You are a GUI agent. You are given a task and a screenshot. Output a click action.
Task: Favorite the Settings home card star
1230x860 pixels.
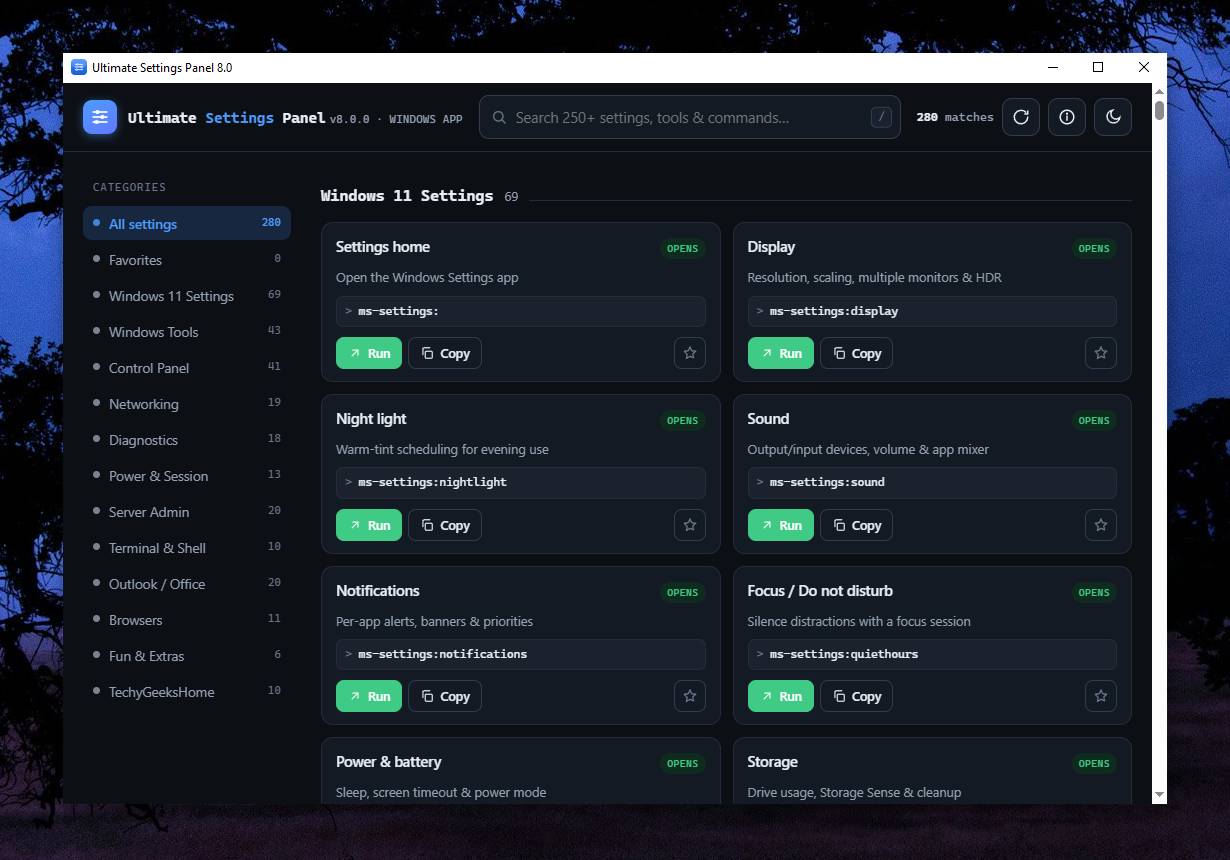tap(690, 353)
